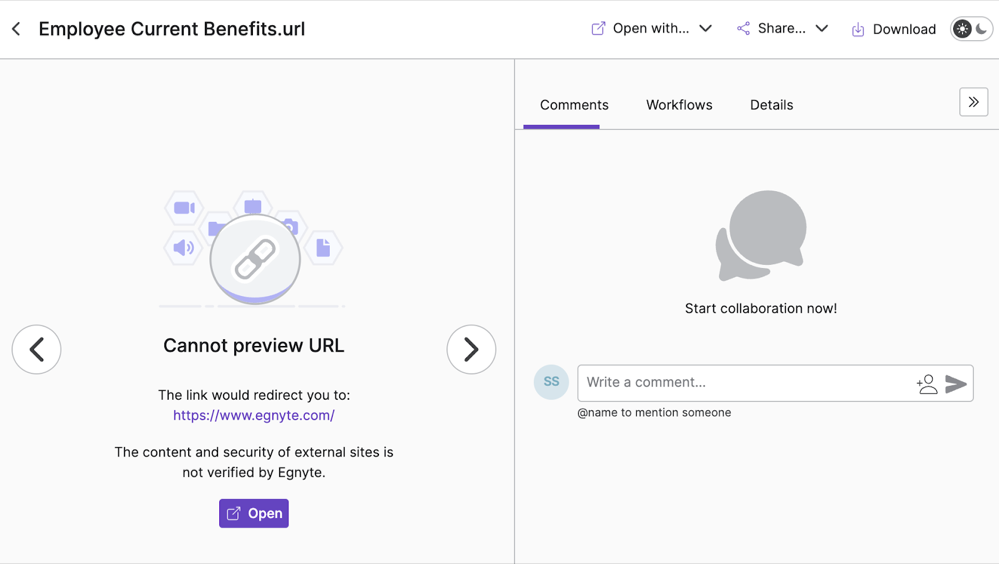Click the 'Start collaboration now!' text
This screenshot has height=564, width=999.
761,308
